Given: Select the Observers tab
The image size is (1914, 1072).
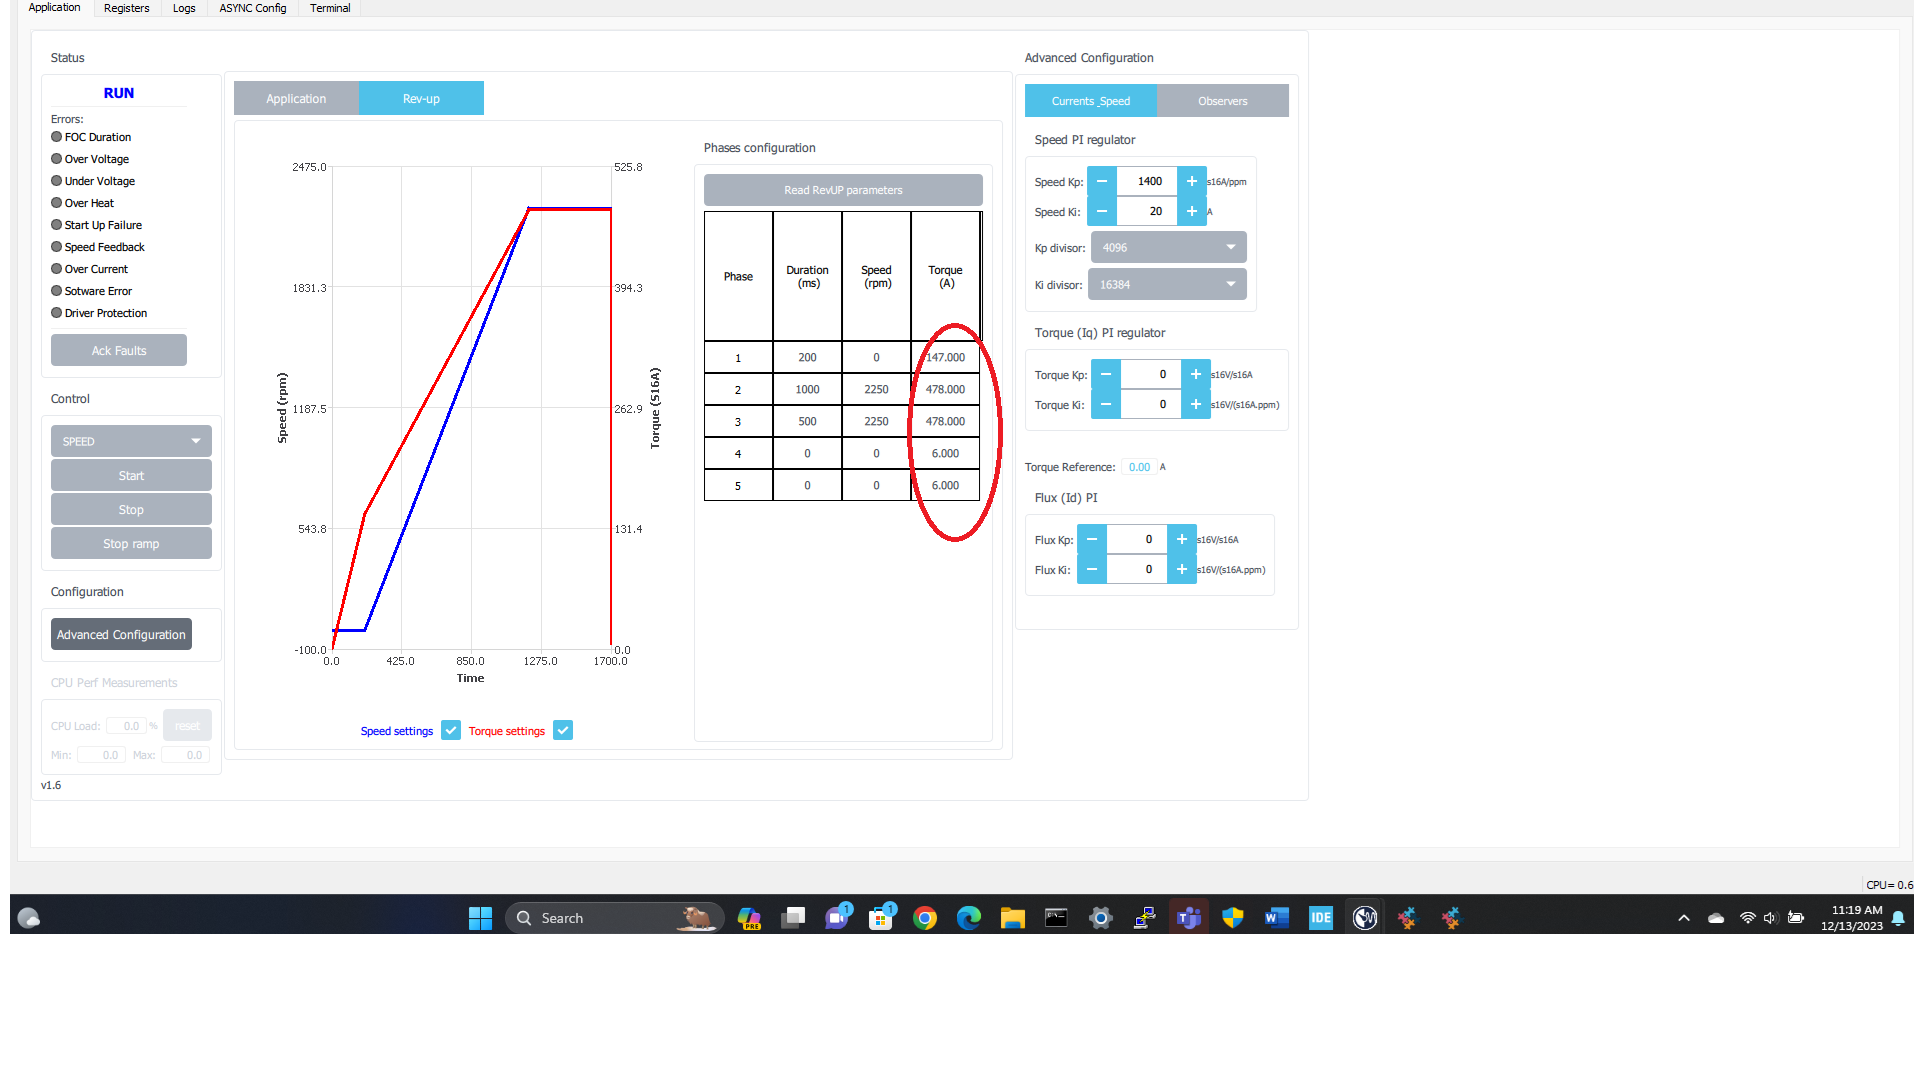Looking at the screenshot, I should [1222, 101].
